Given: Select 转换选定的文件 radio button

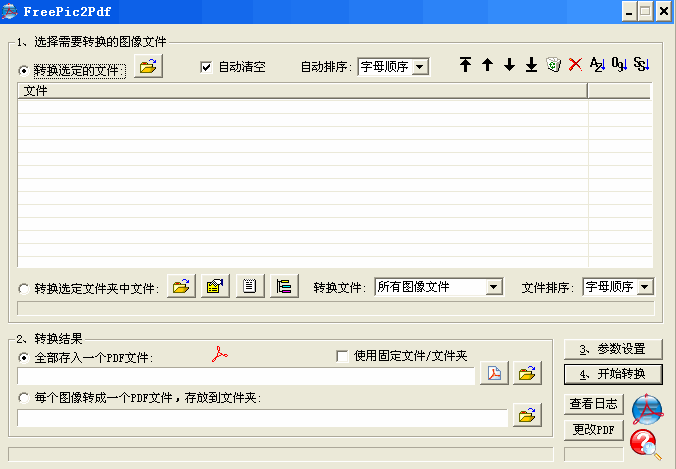Looking at the screenshot, I should (x=23, y=71).
